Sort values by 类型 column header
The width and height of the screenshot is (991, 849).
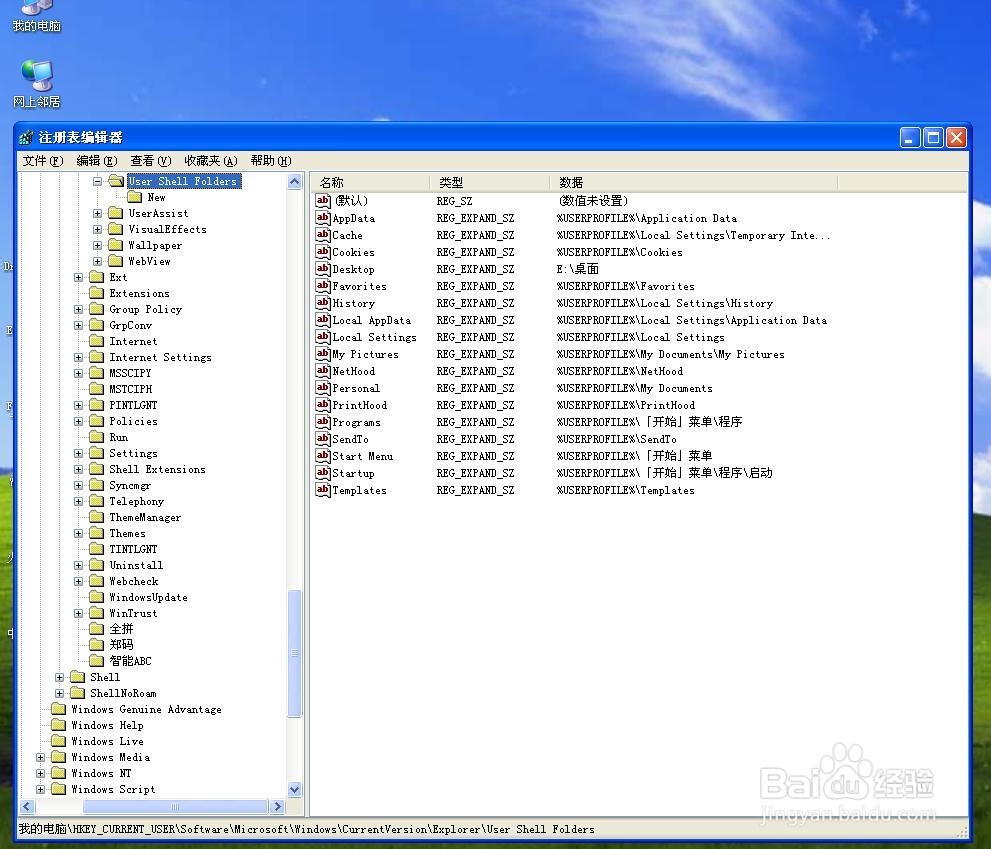pos(489,183)
